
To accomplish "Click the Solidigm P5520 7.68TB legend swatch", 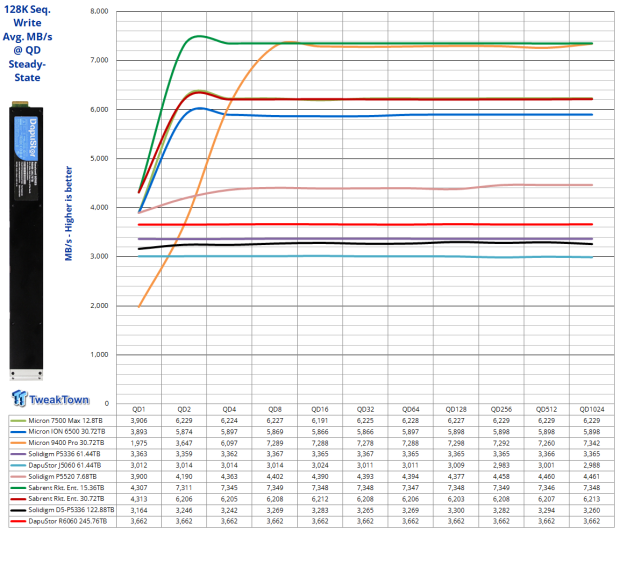I will [x=18, y=476].
